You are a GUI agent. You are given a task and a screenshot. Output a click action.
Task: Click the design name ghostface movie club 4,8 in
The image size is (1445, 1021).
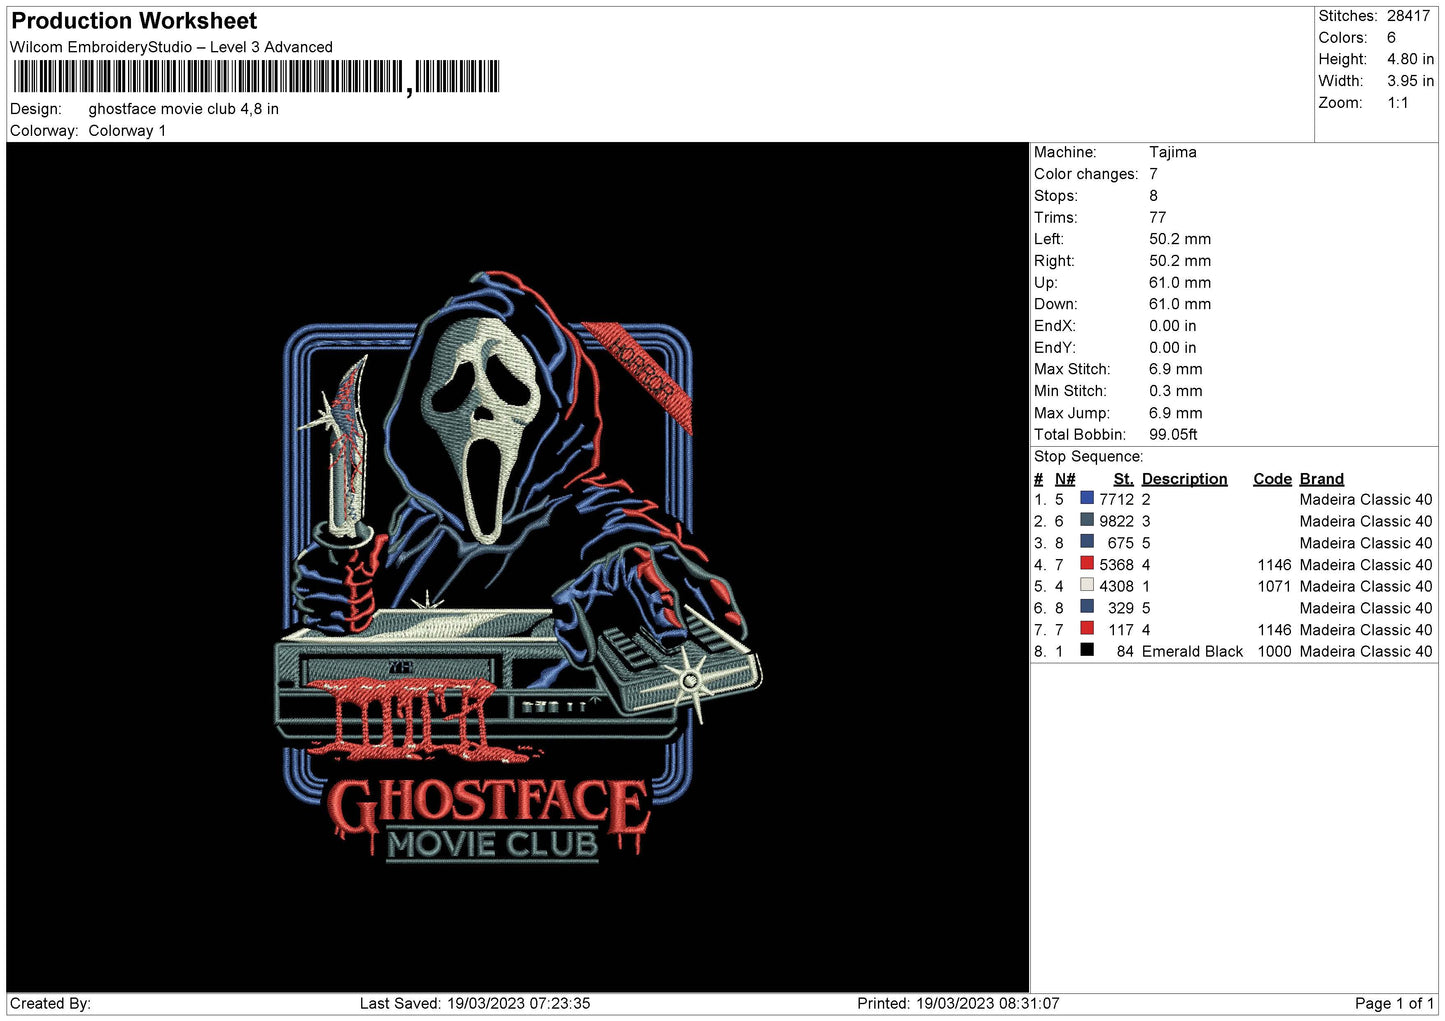pyautogui.click(x=184, y=109)
